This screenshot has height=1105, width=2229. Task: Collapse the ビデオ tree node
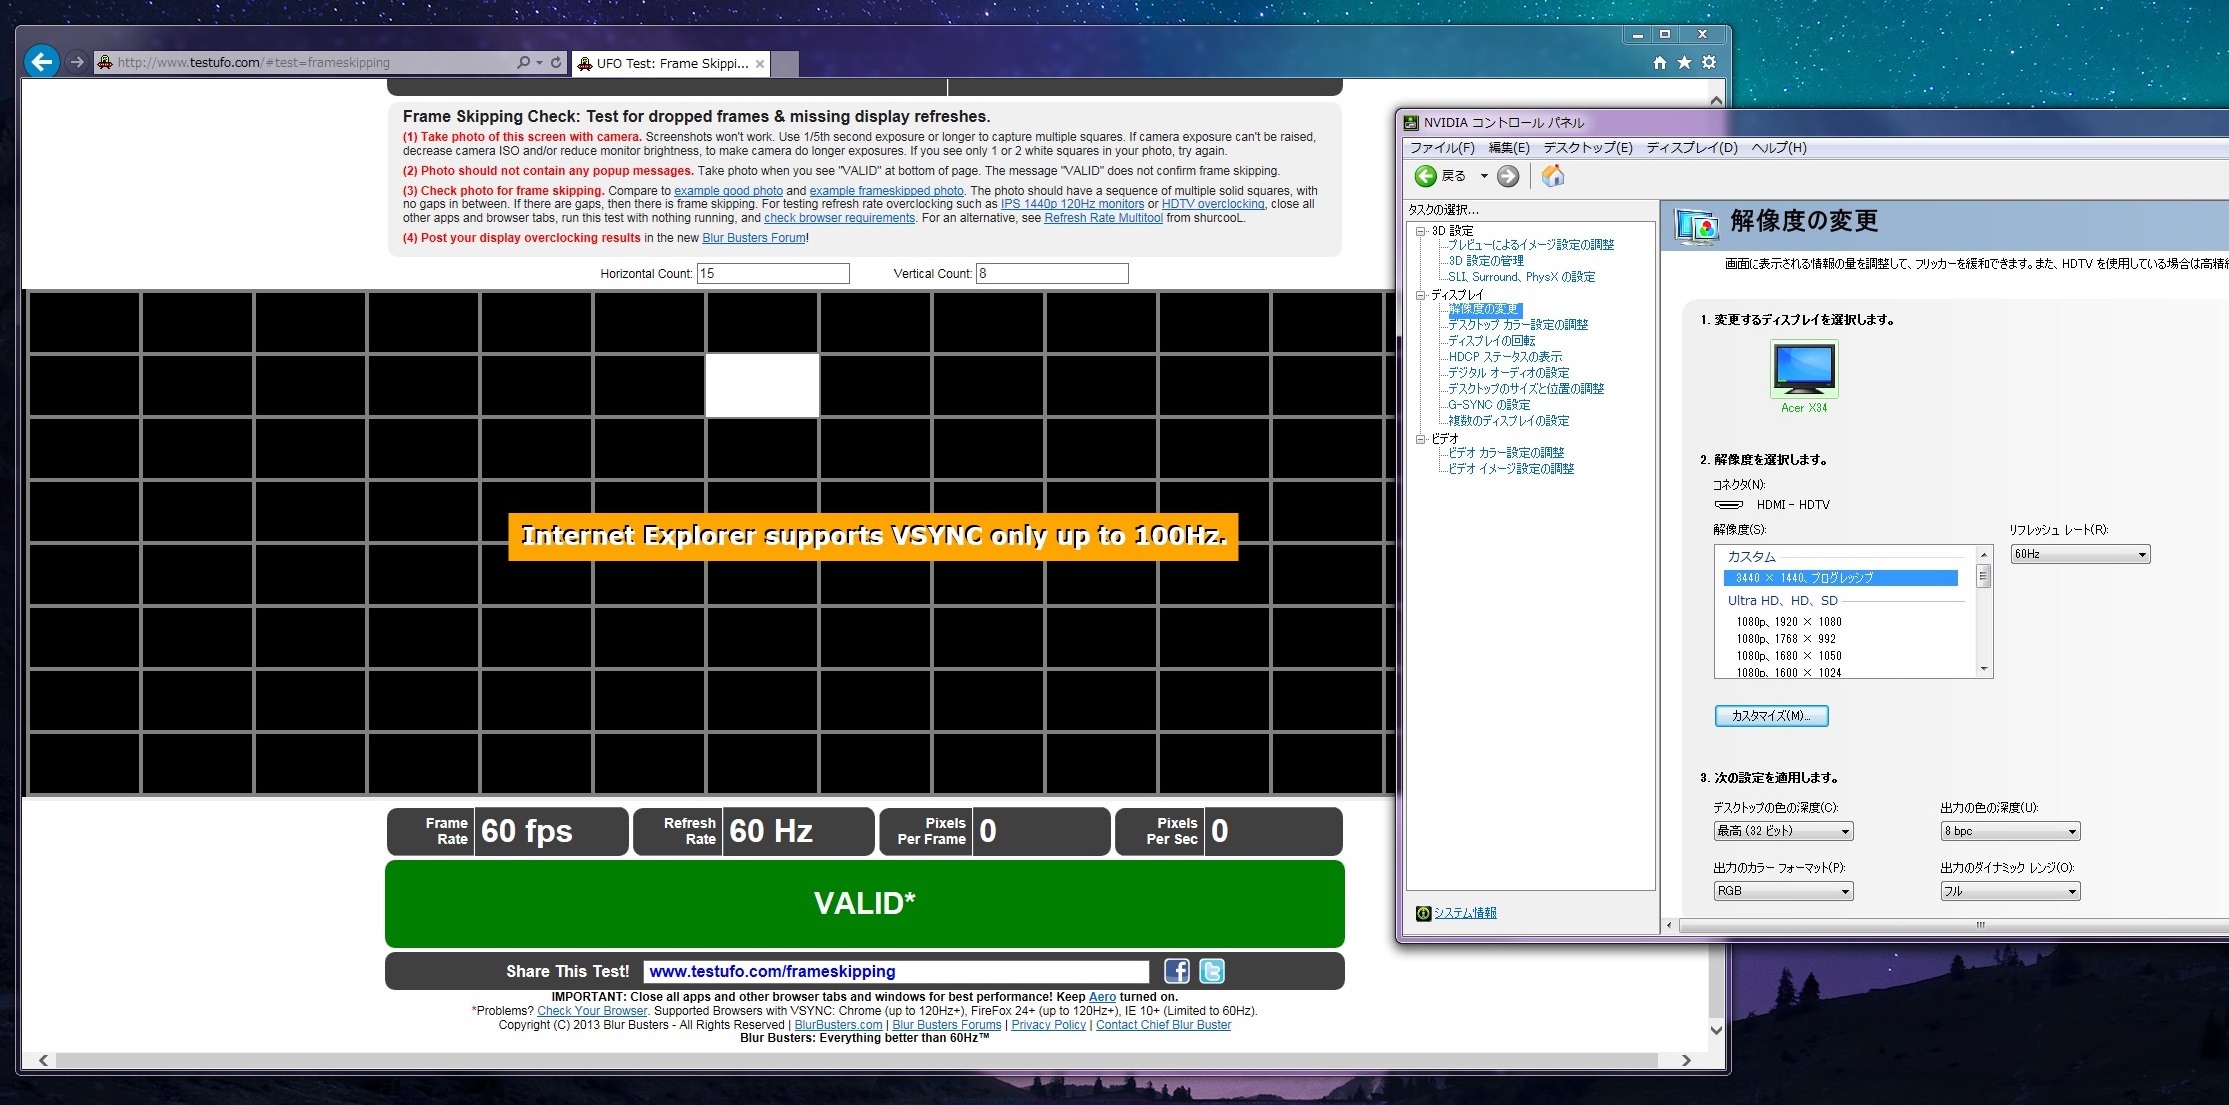click(1420, 439)
